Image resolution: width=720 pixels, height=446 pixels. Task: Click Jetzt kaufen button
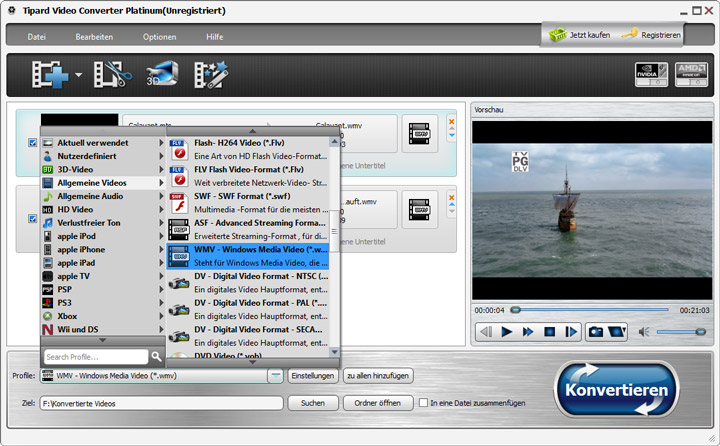(x=579, y=35)
